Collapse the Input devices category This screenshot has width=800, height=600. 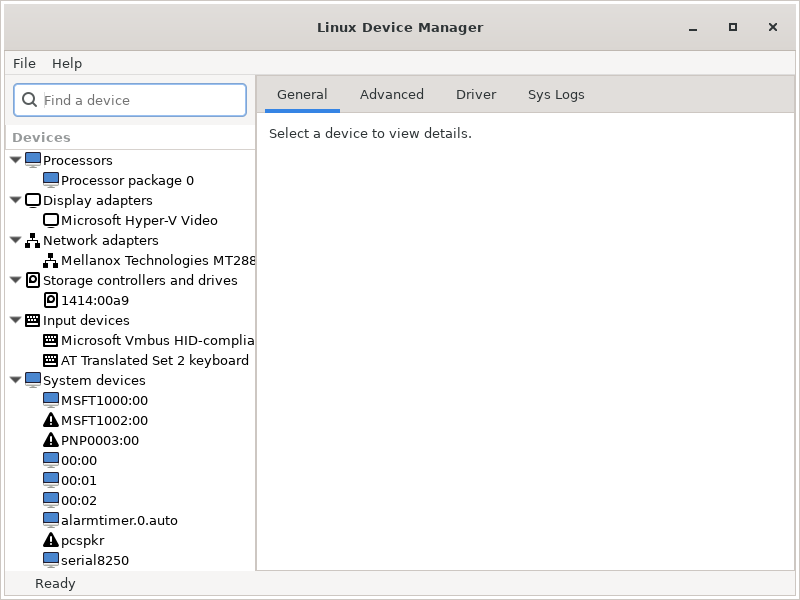click(x=16, y=320)
